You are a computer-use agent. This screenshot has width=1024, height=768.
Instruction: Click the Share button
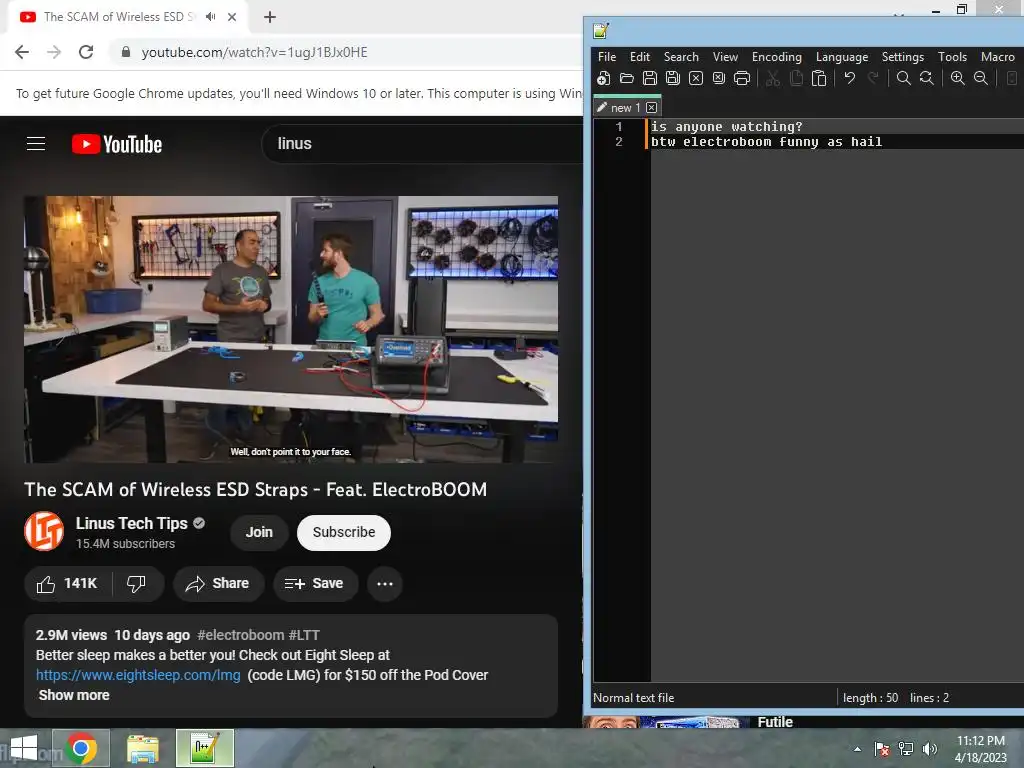[x=218, y=584]
